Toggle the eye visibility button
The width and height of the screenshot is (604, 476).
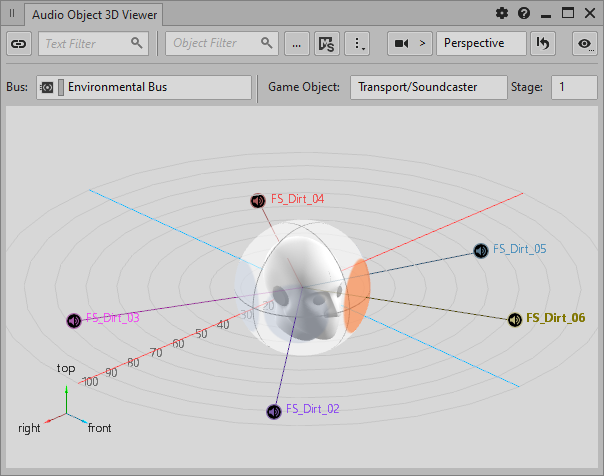click(584, 43)
